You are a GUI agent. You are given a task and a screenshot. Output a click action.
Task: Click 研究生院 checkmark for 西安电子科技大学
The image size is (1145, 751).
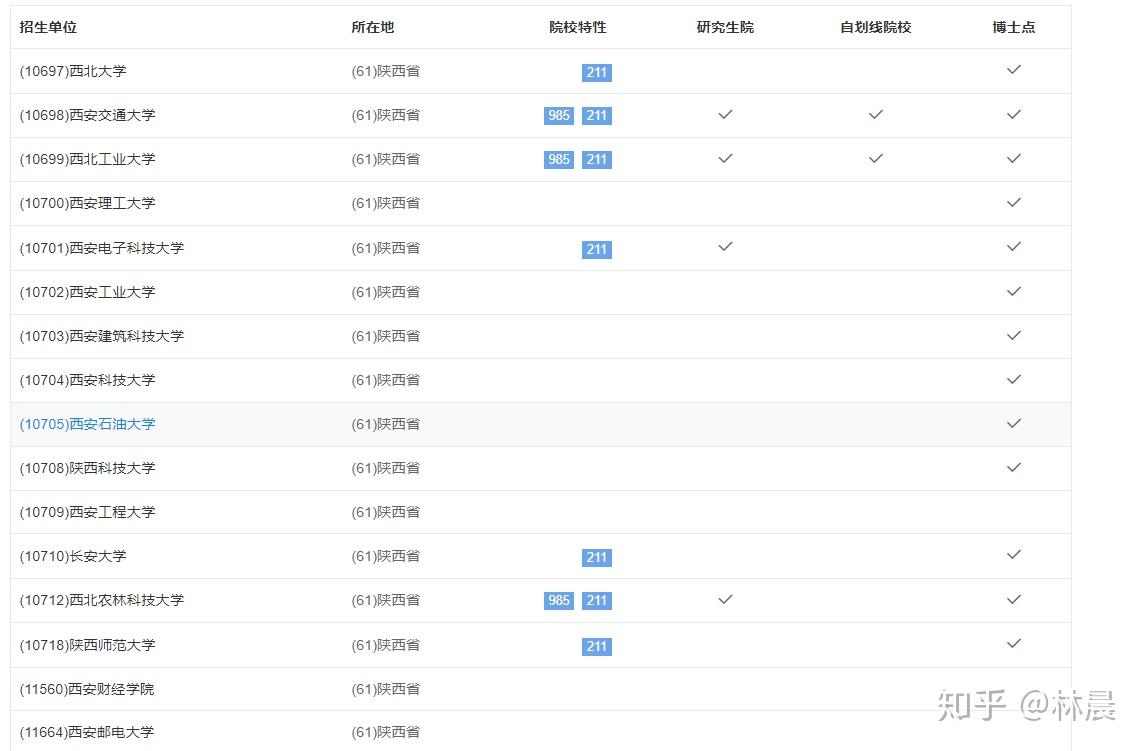pos(725,247)
